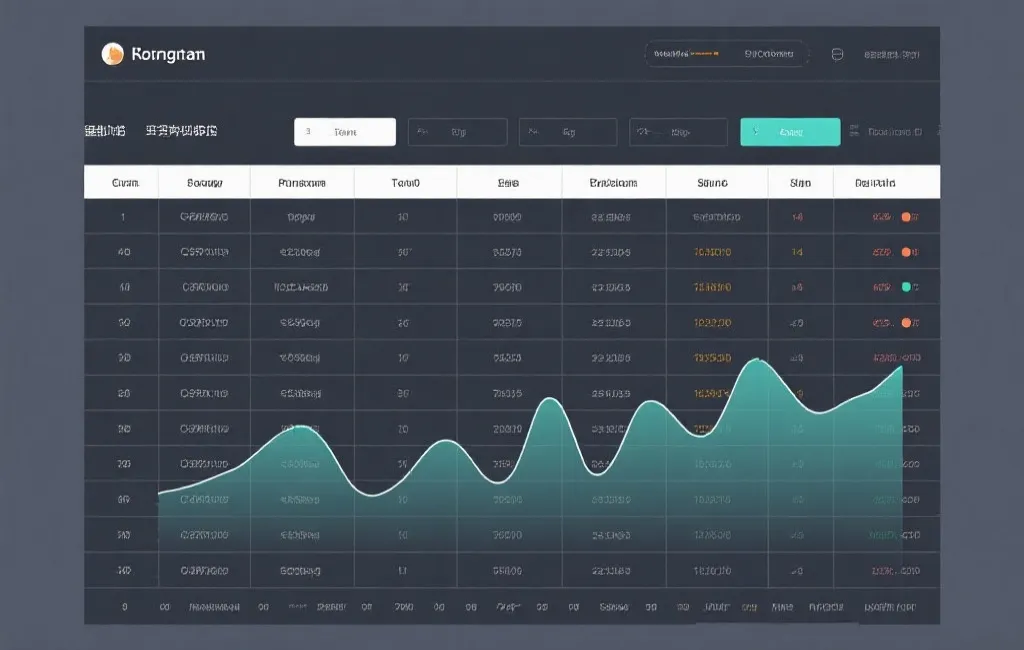The image size is (1024, 650).
Task: Click the orange status dot in the first row
Action: coord(907,216)
